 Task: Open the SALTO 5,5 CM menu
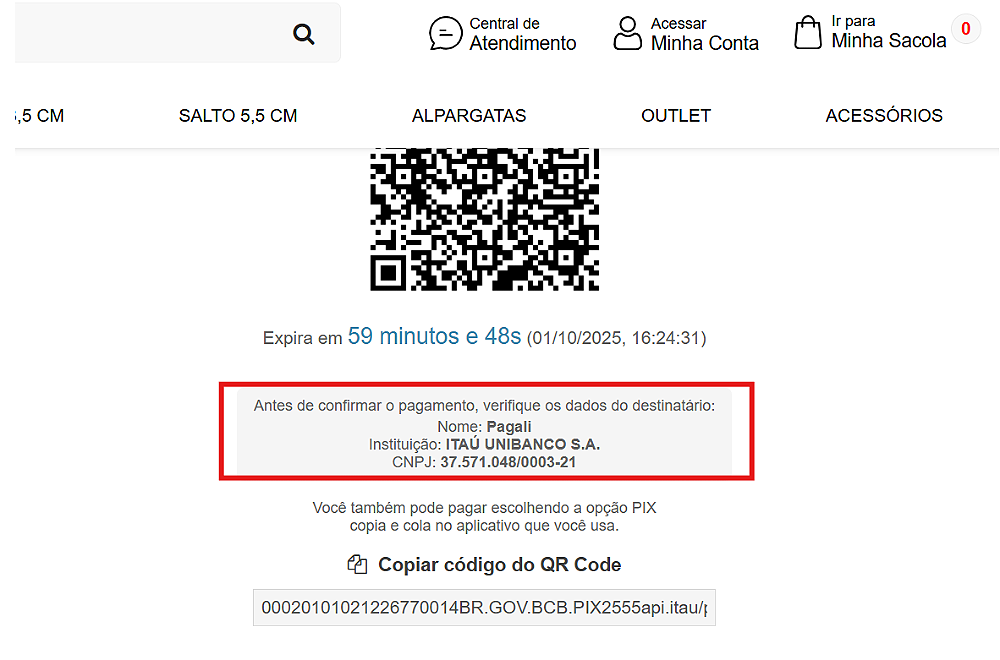(x=238, y=116)
